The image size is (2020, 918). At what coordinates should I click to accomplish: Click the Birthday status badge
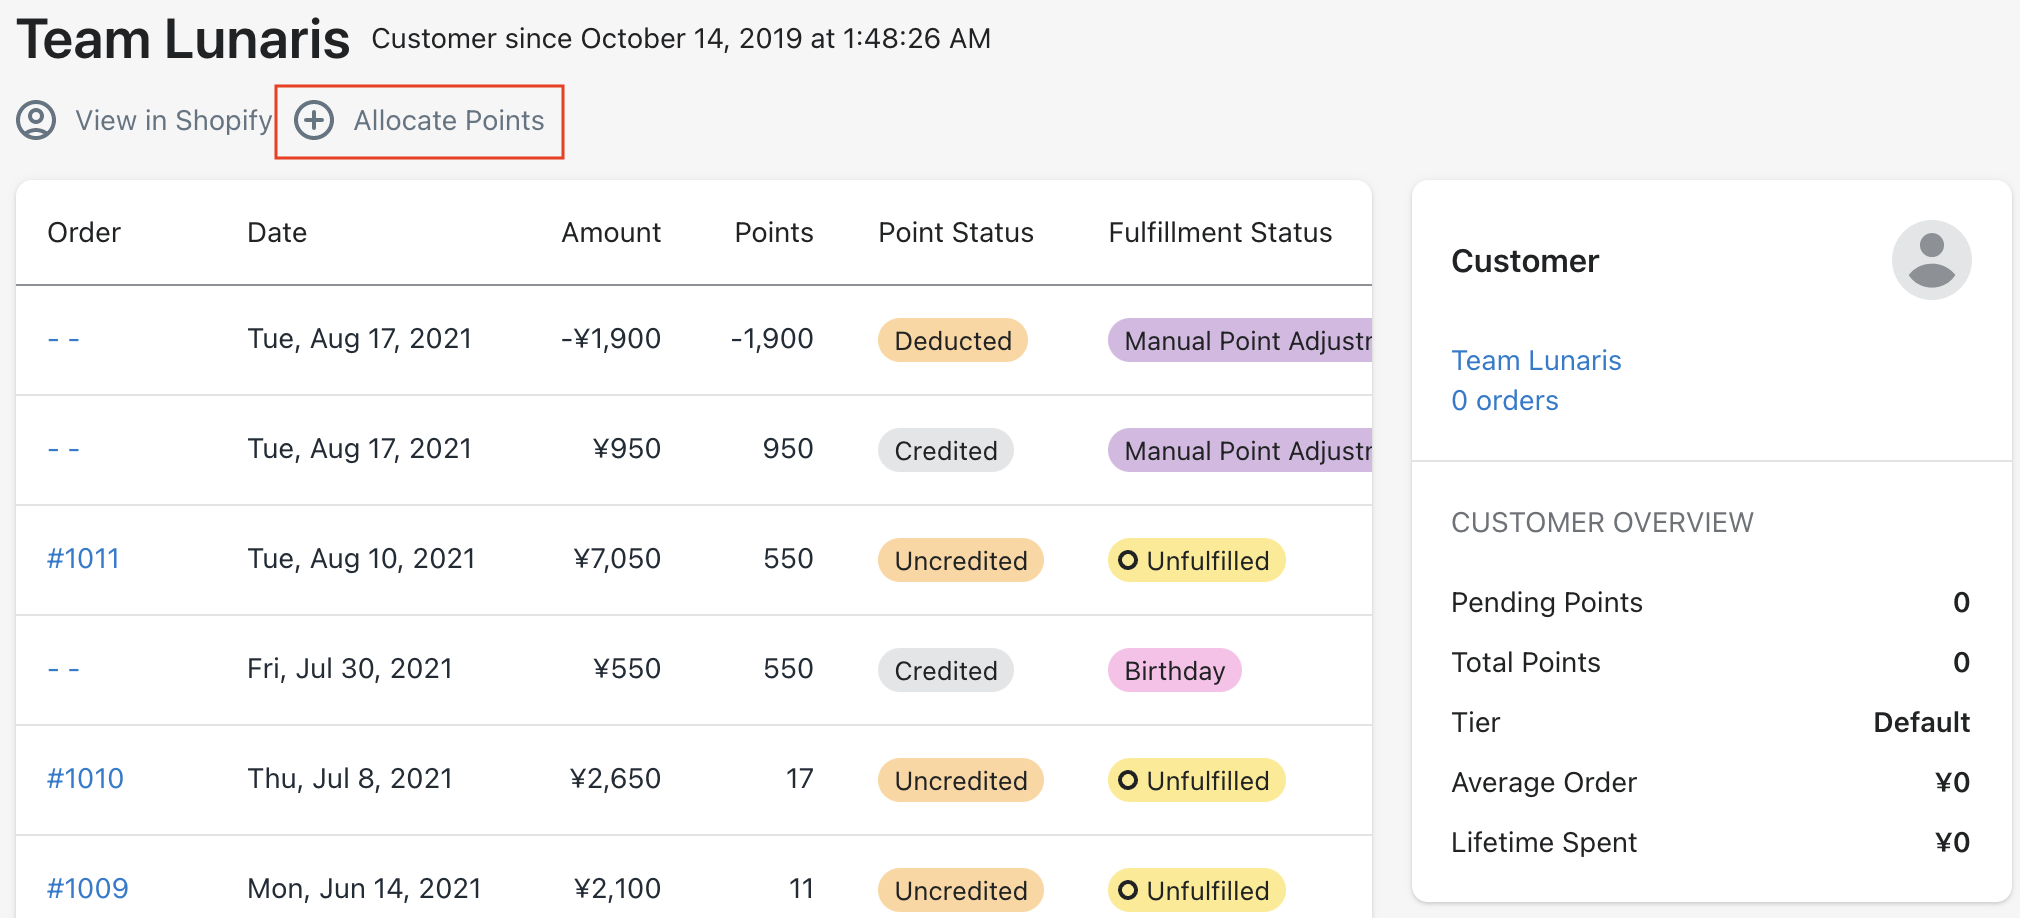(x=1174, y=670)
